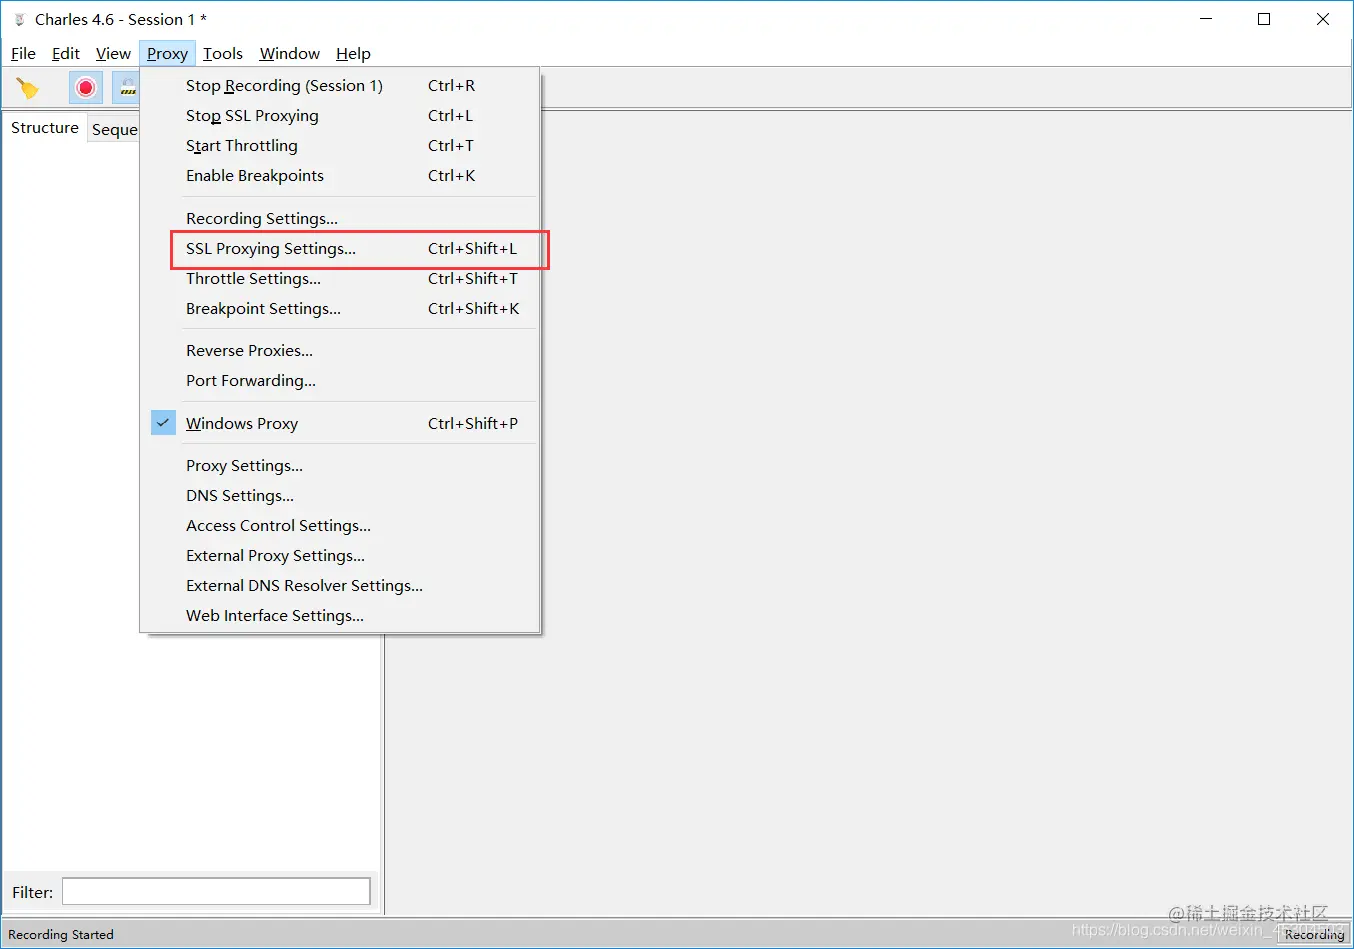This screenshot has width=1354, height=949.
Task: Click the Filter input field
Action: tap(216, 891)
